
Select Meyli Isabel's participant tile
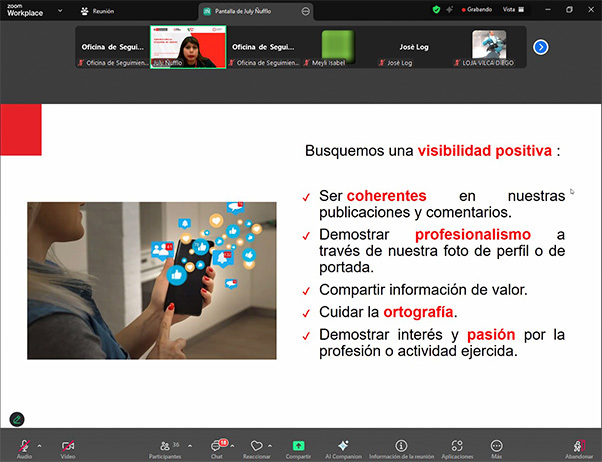pos(338,47)
